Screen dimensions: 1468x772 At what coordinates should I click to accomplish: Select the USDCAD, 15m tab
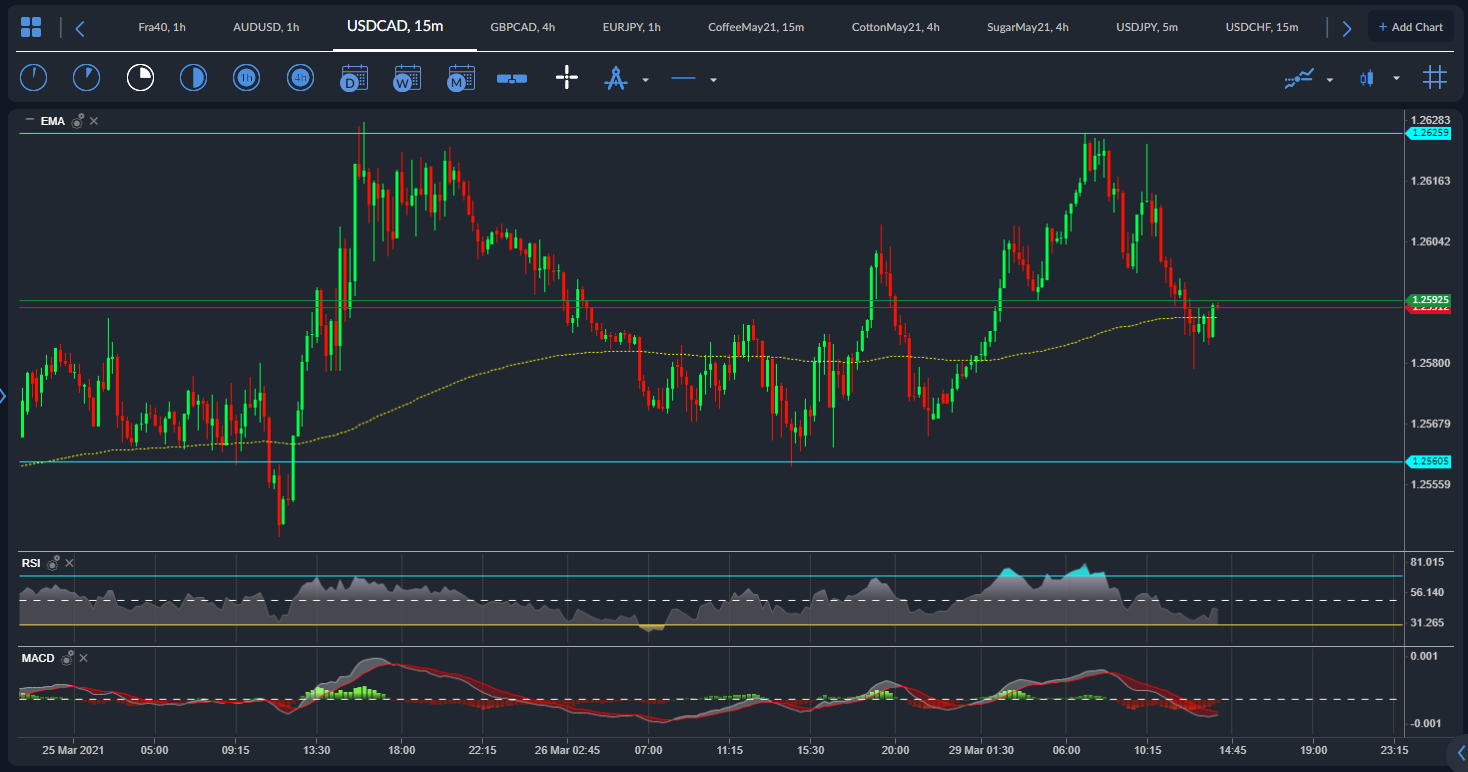(395, 26)
